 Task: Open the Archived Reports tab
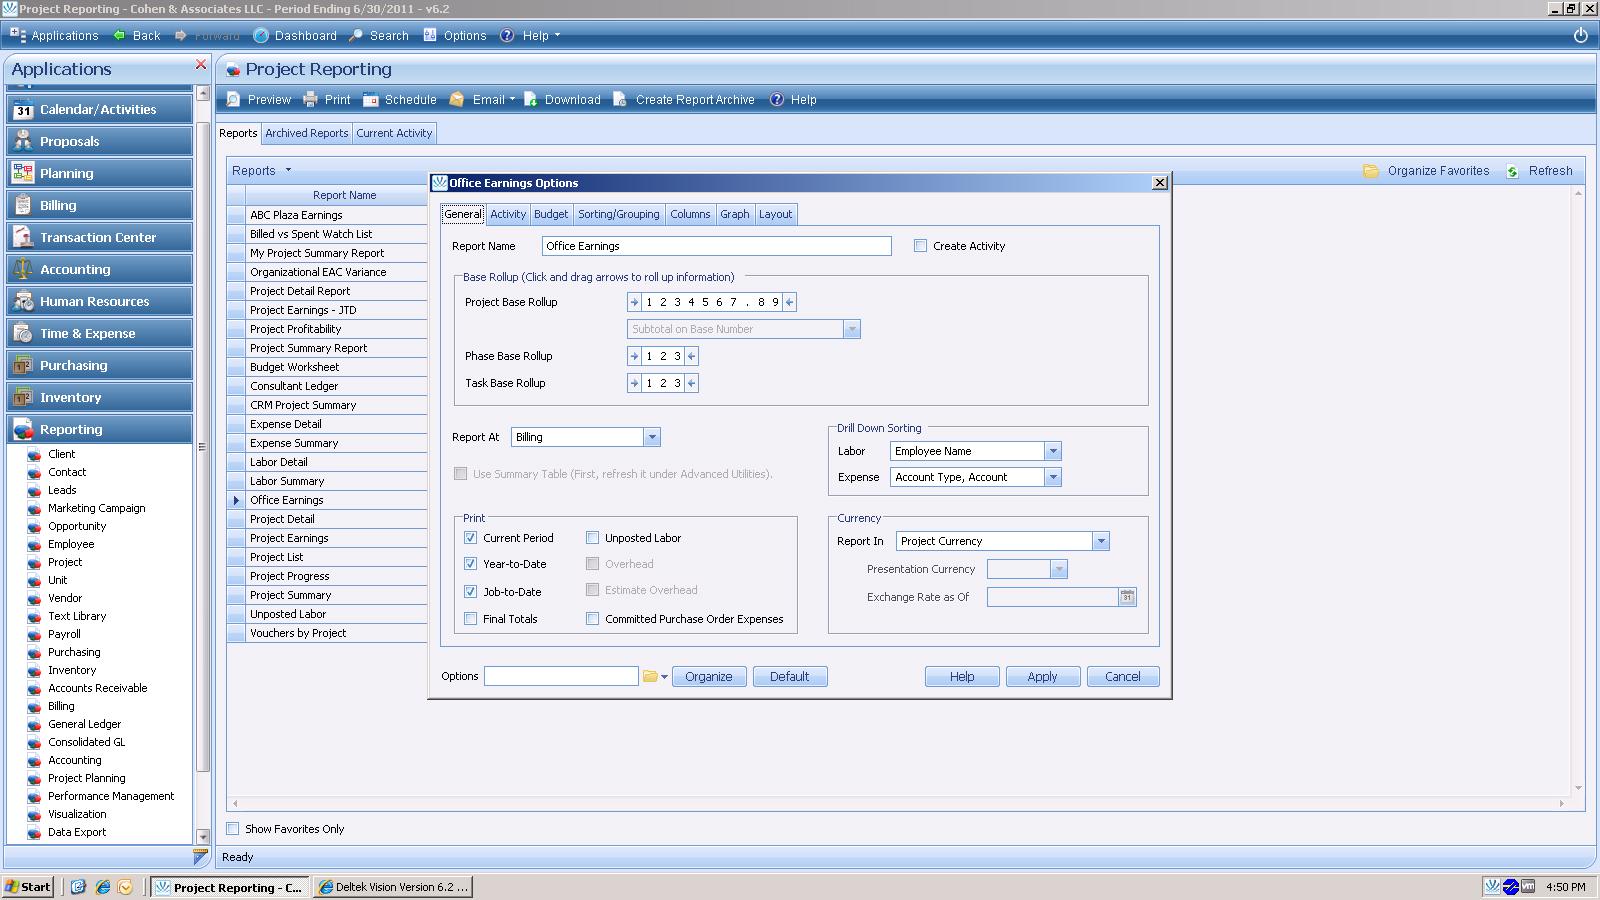pyautogui.click(x=306, y=133)
